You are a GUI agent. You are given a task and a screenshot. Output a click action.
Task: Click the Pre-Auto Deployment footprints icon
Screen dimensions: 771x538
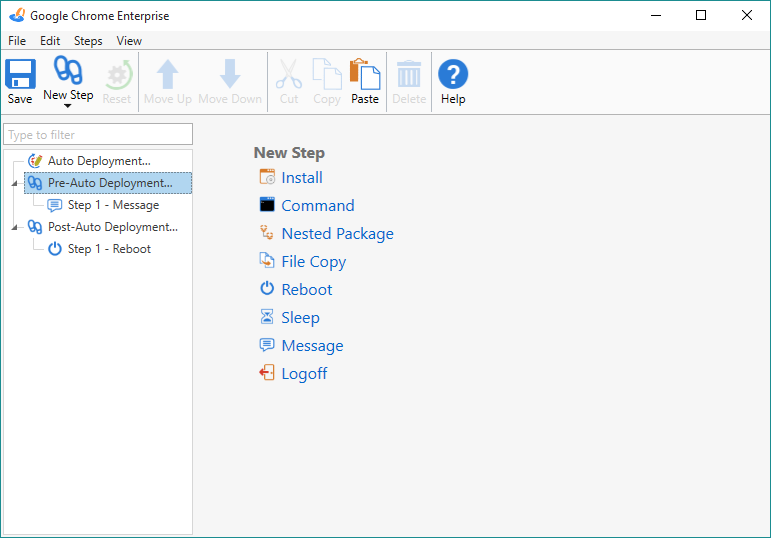[x=35, y=183]
